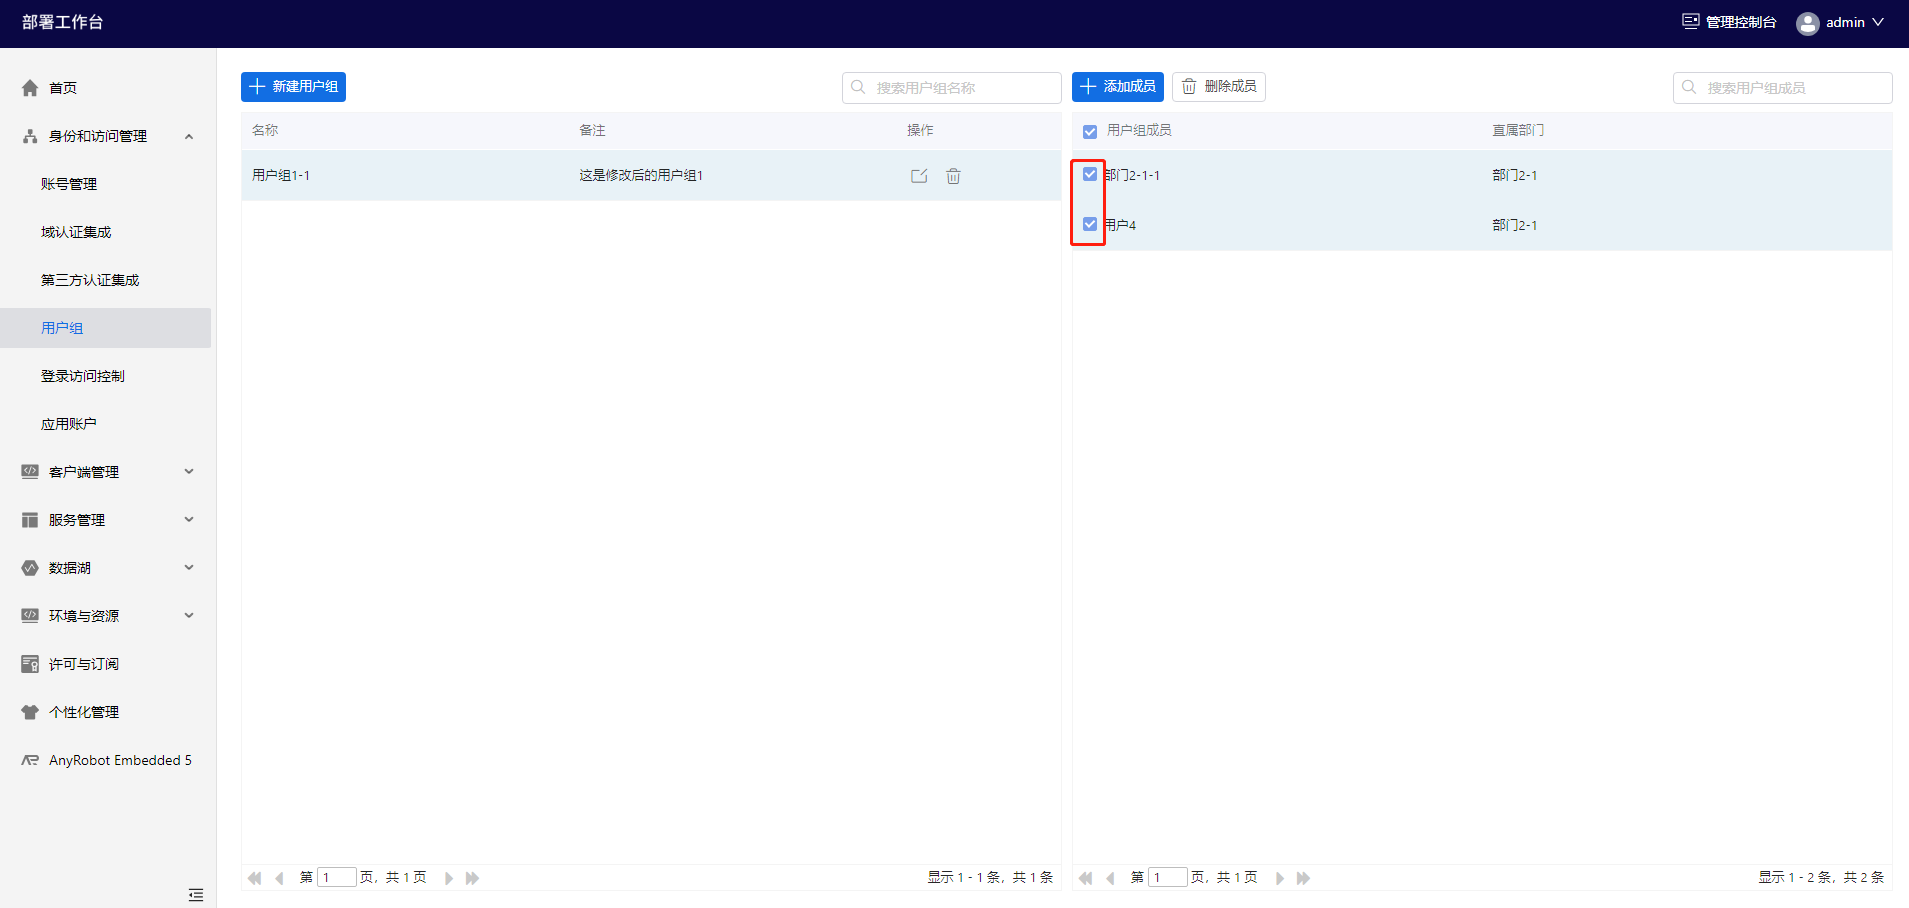Click the search icon in member search

click(1689, 87)
